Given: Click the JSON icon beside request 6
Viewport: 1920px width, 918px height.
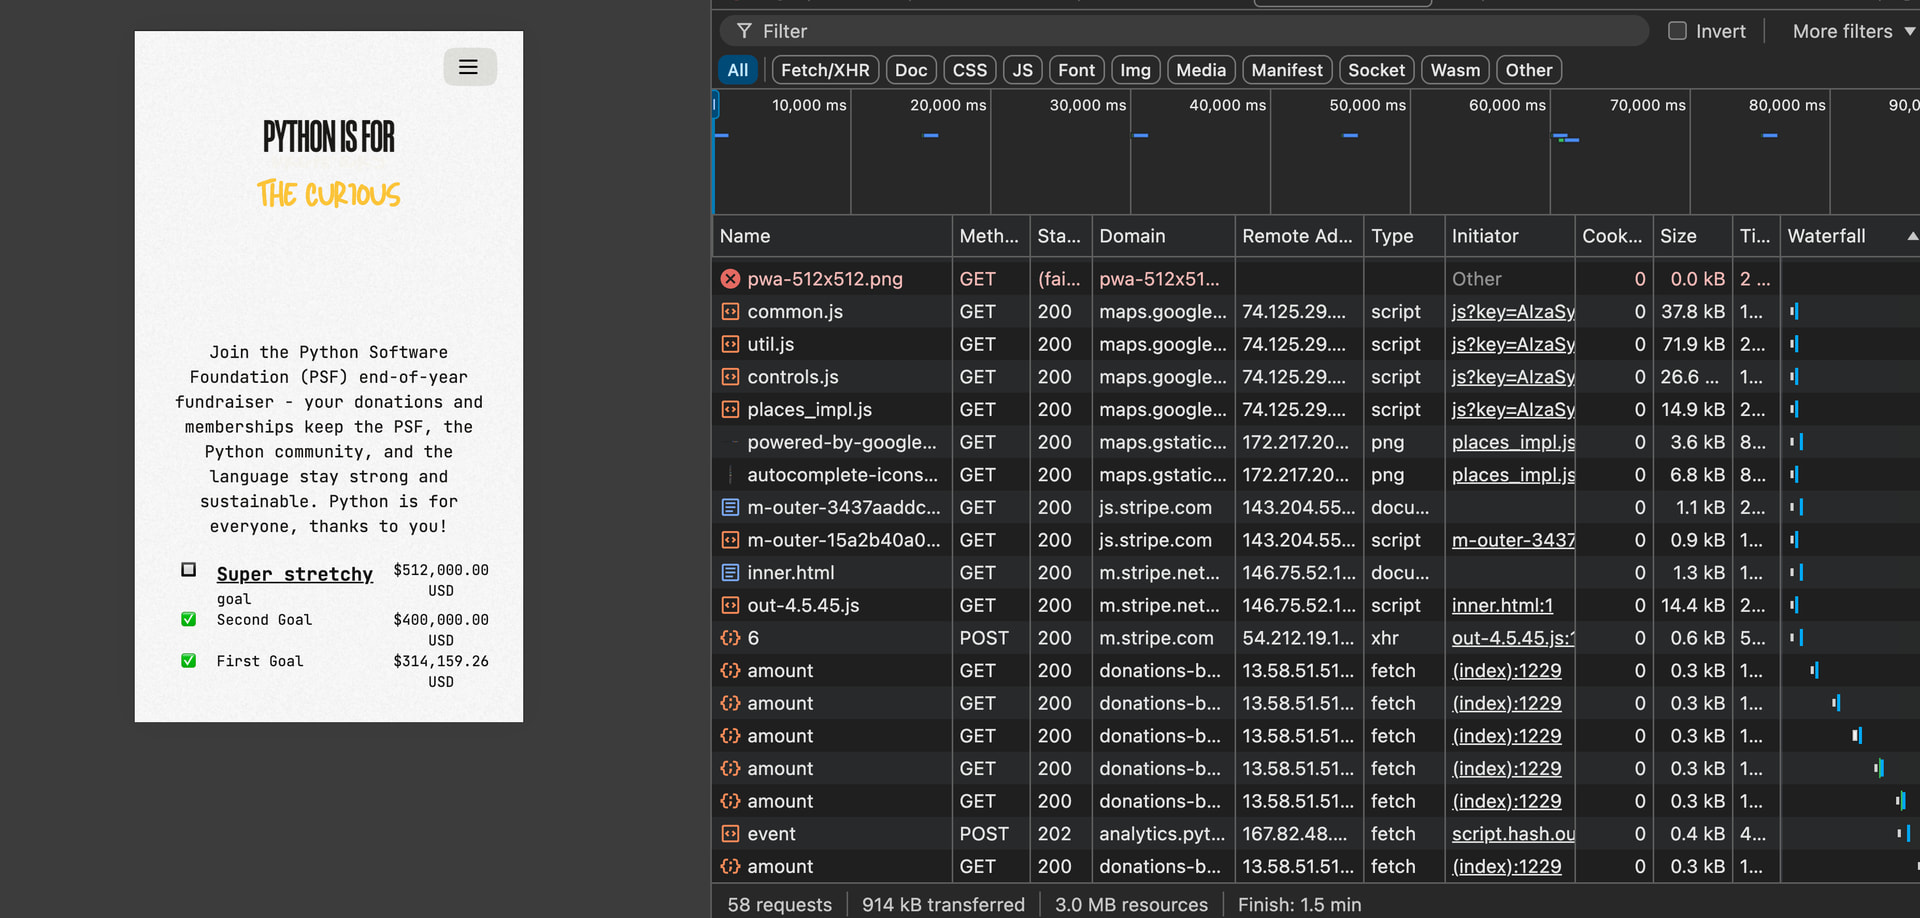Looking at the screenshot, I should [731, 638].
